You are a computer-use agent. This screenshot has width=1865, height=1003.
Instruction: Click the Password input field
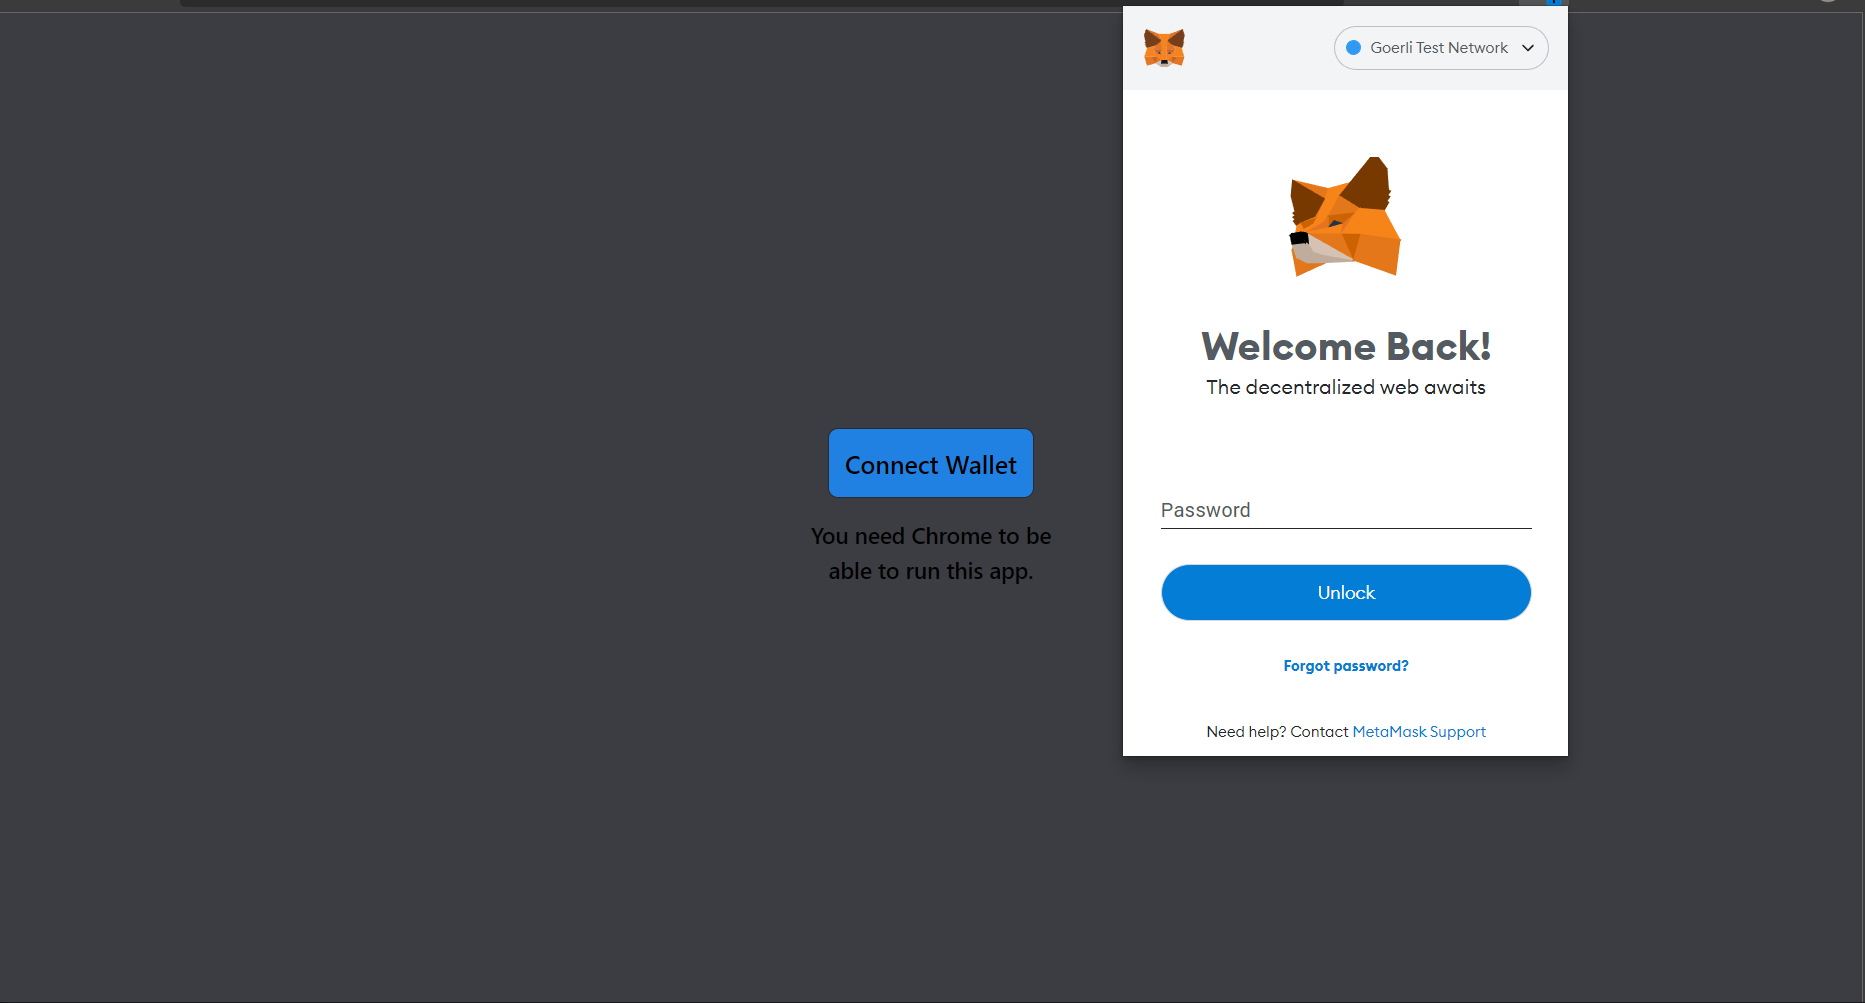1346,510
